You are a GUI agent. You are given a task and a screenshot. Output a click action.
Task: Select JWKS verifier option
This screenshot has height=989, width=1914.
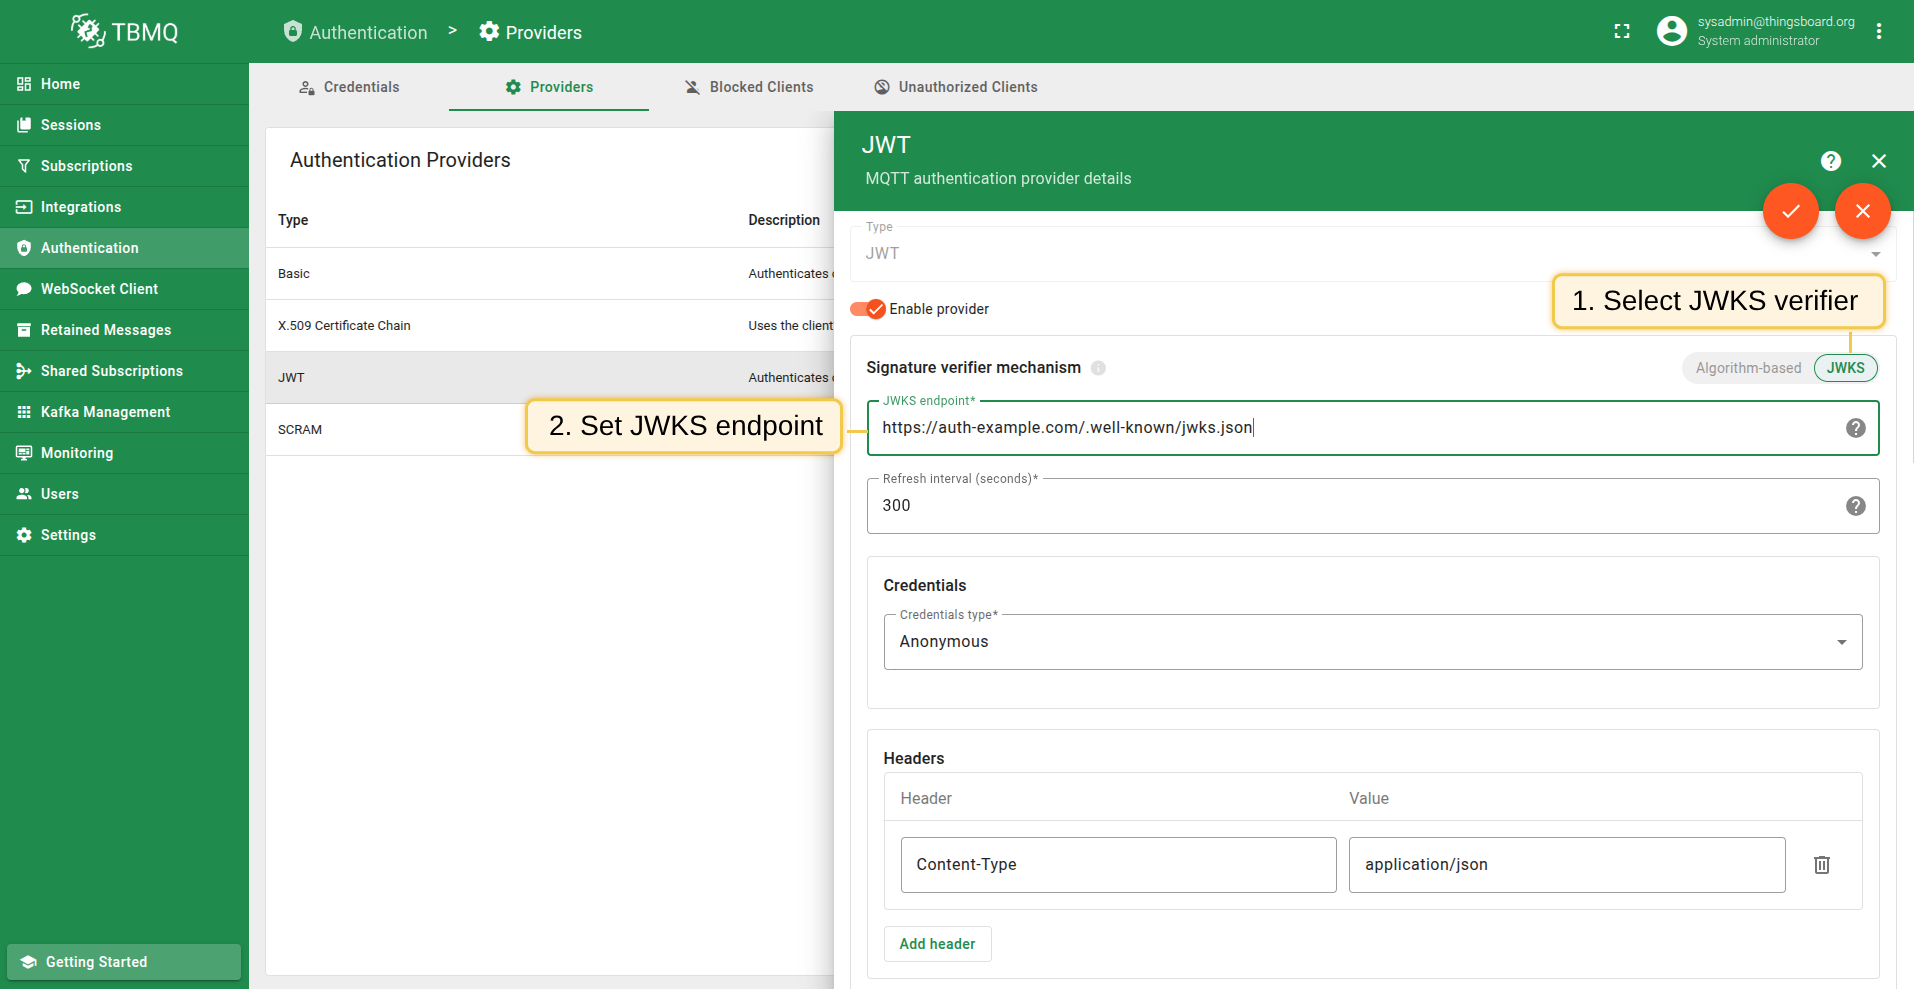(x=1845, y=368)
